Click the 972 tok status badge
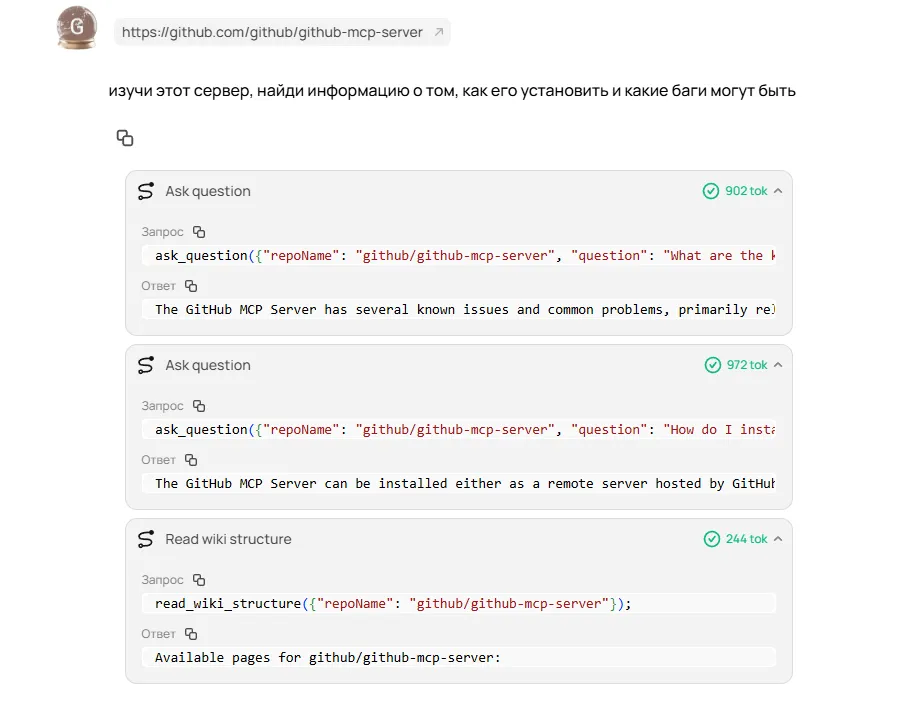The height and width of the screenshot is (704, 899). 736,365
